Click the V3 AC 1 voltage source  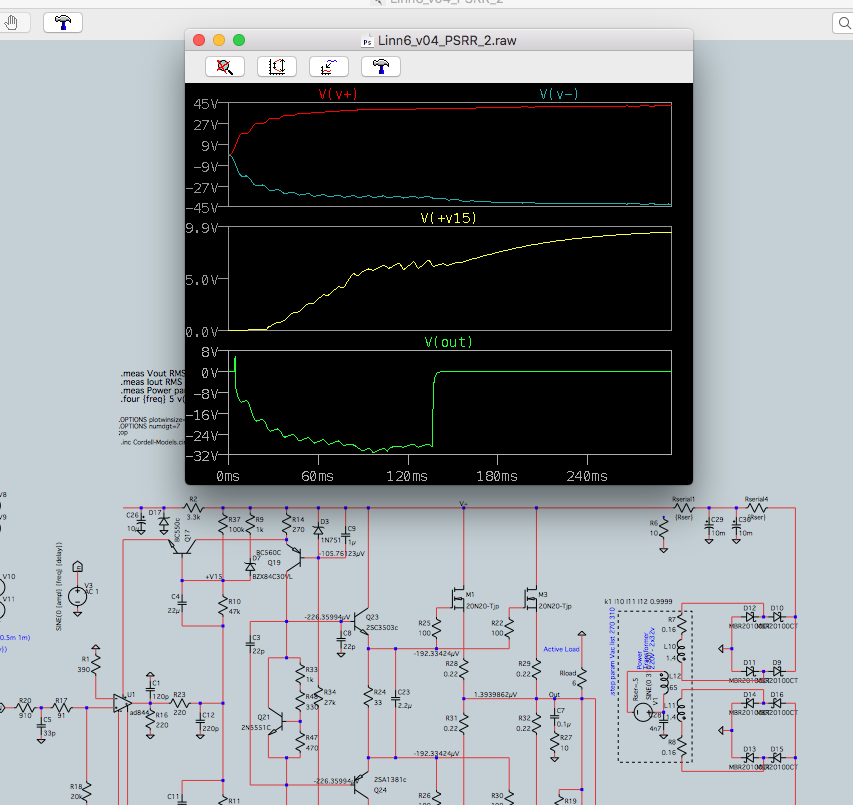tap(78, 596)
